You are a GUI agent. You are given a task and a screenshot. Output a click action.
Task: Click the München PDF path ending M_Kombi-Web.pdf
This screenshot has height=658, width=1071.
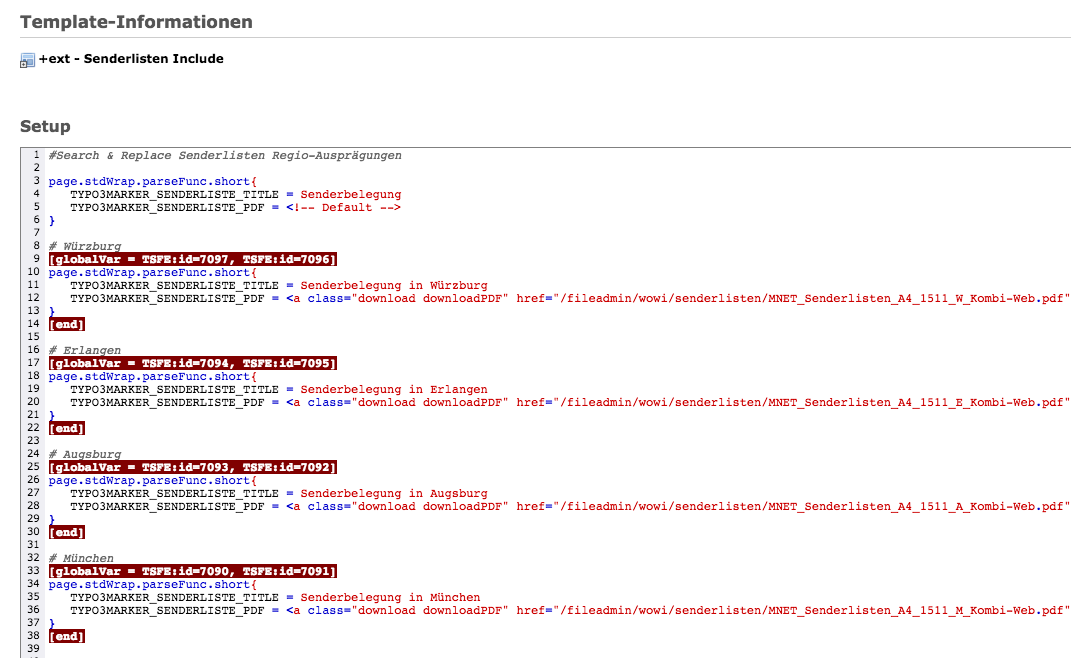pyautogui.click(x=811, y=610)
